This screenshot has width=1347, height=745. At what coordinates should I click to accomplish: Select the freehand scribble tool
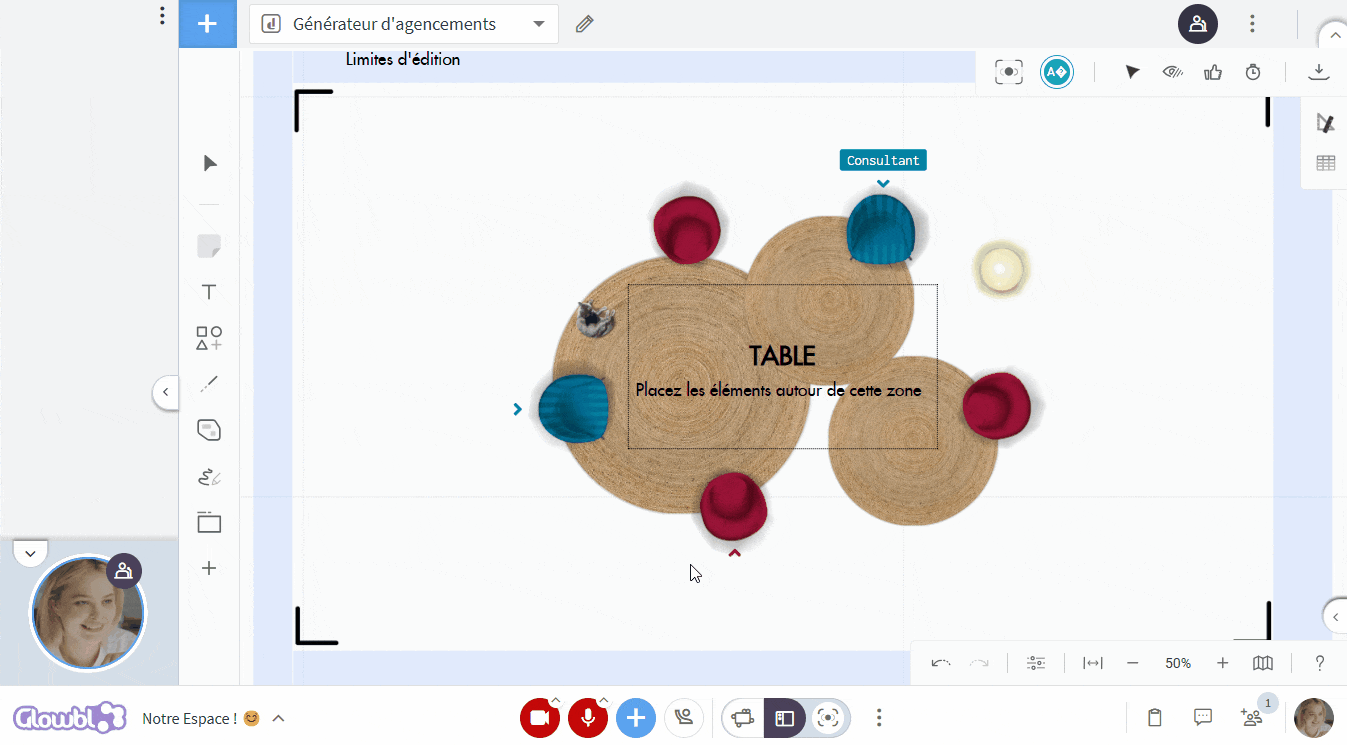coord(209,476)
